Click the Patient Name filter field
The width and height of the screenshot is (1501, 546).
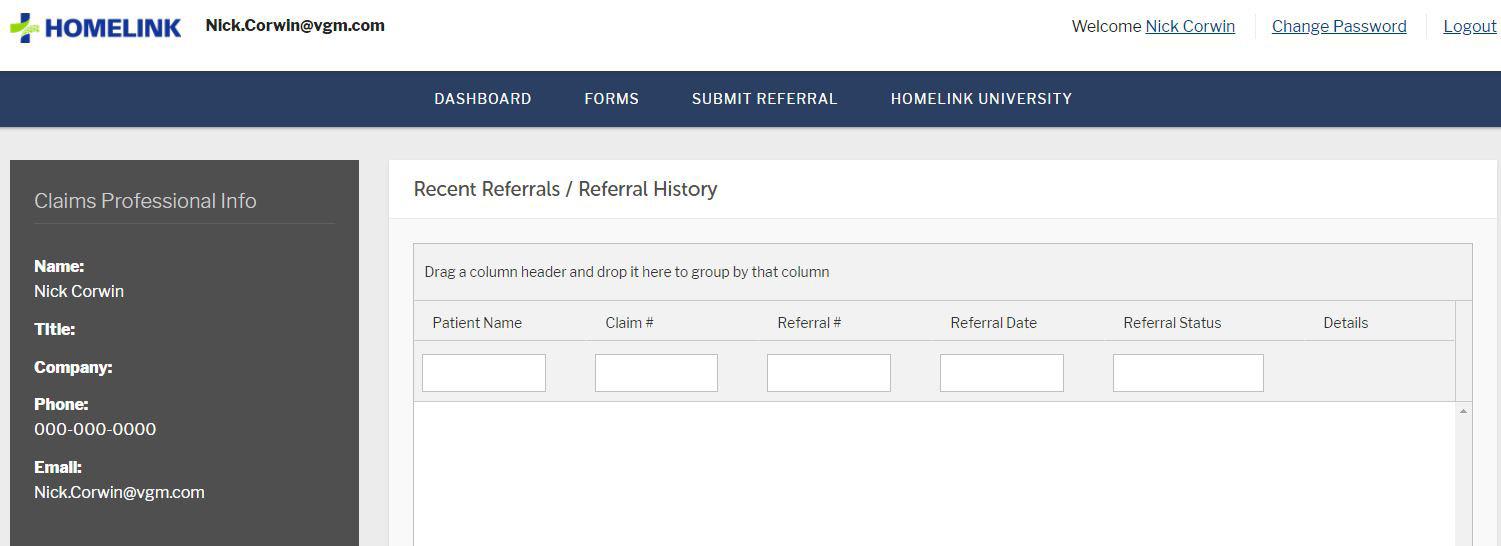[484, 373]
